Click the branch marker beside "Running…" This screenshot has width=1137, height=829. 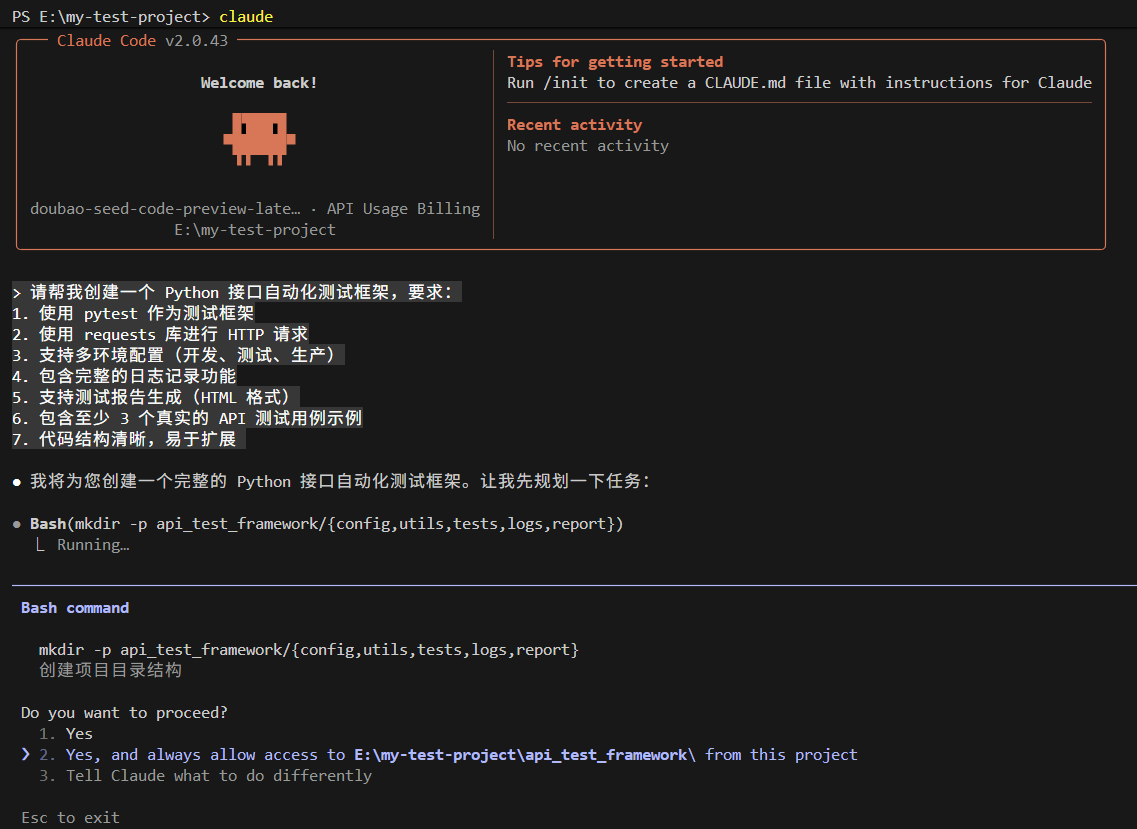[x=41, y=545]
